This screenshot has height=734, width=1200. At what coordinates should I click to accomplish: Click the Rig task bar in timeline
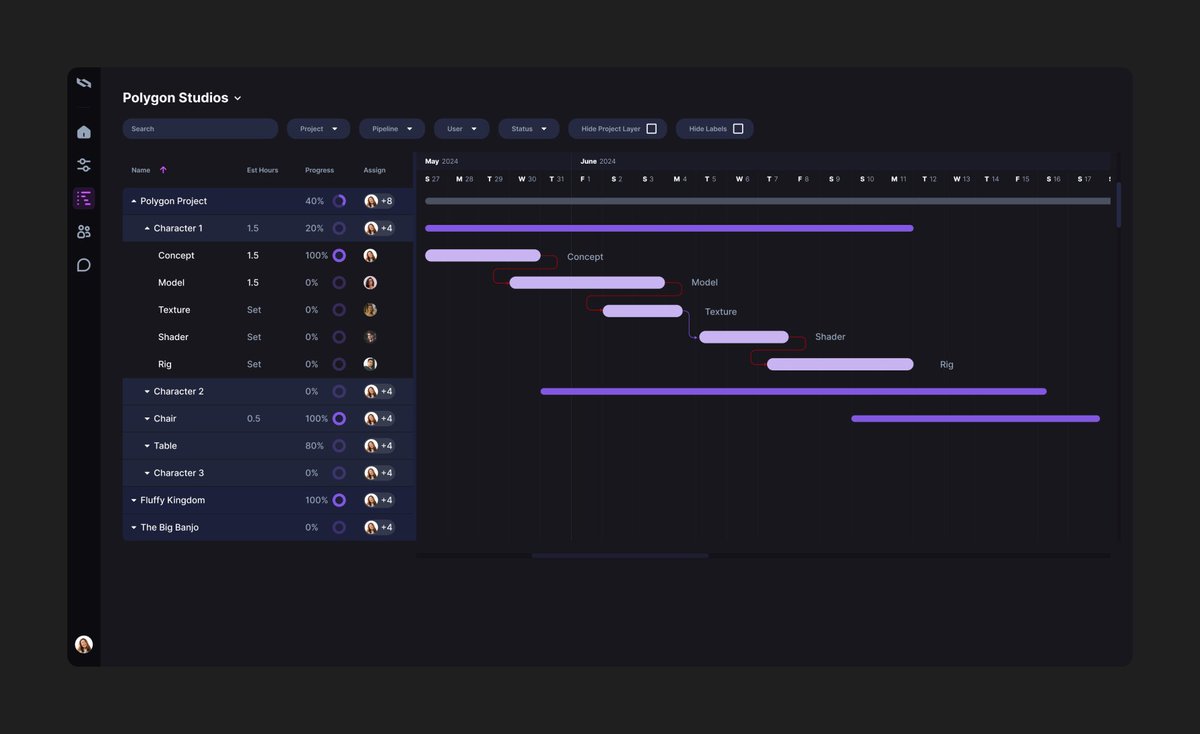pos(840,364)
